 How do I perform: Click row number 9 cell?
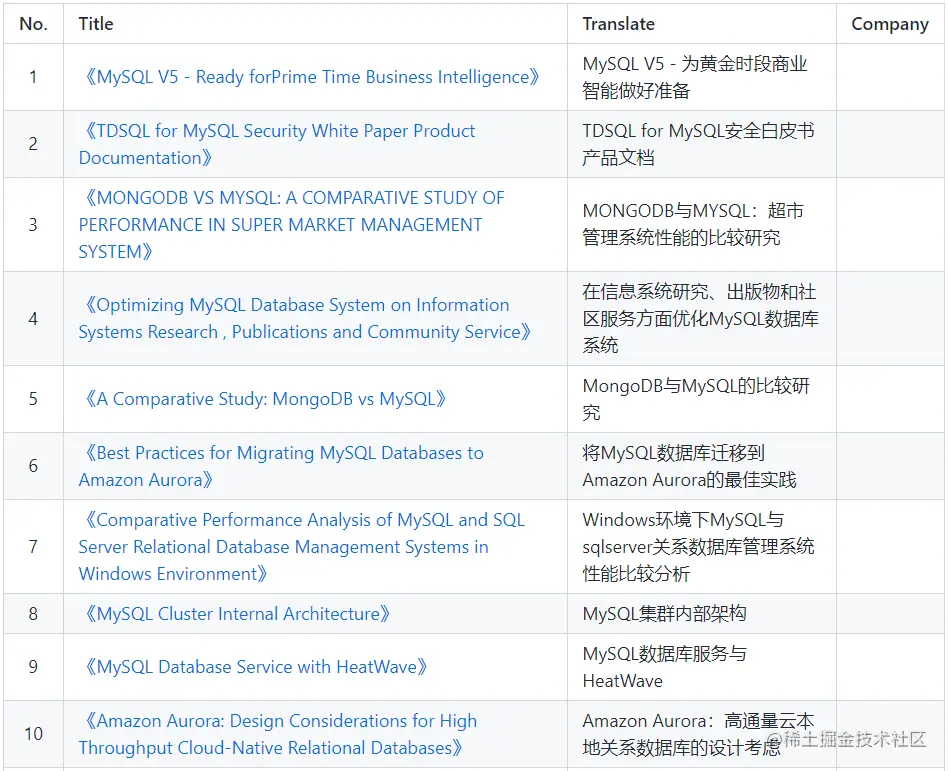click(33, 666)
